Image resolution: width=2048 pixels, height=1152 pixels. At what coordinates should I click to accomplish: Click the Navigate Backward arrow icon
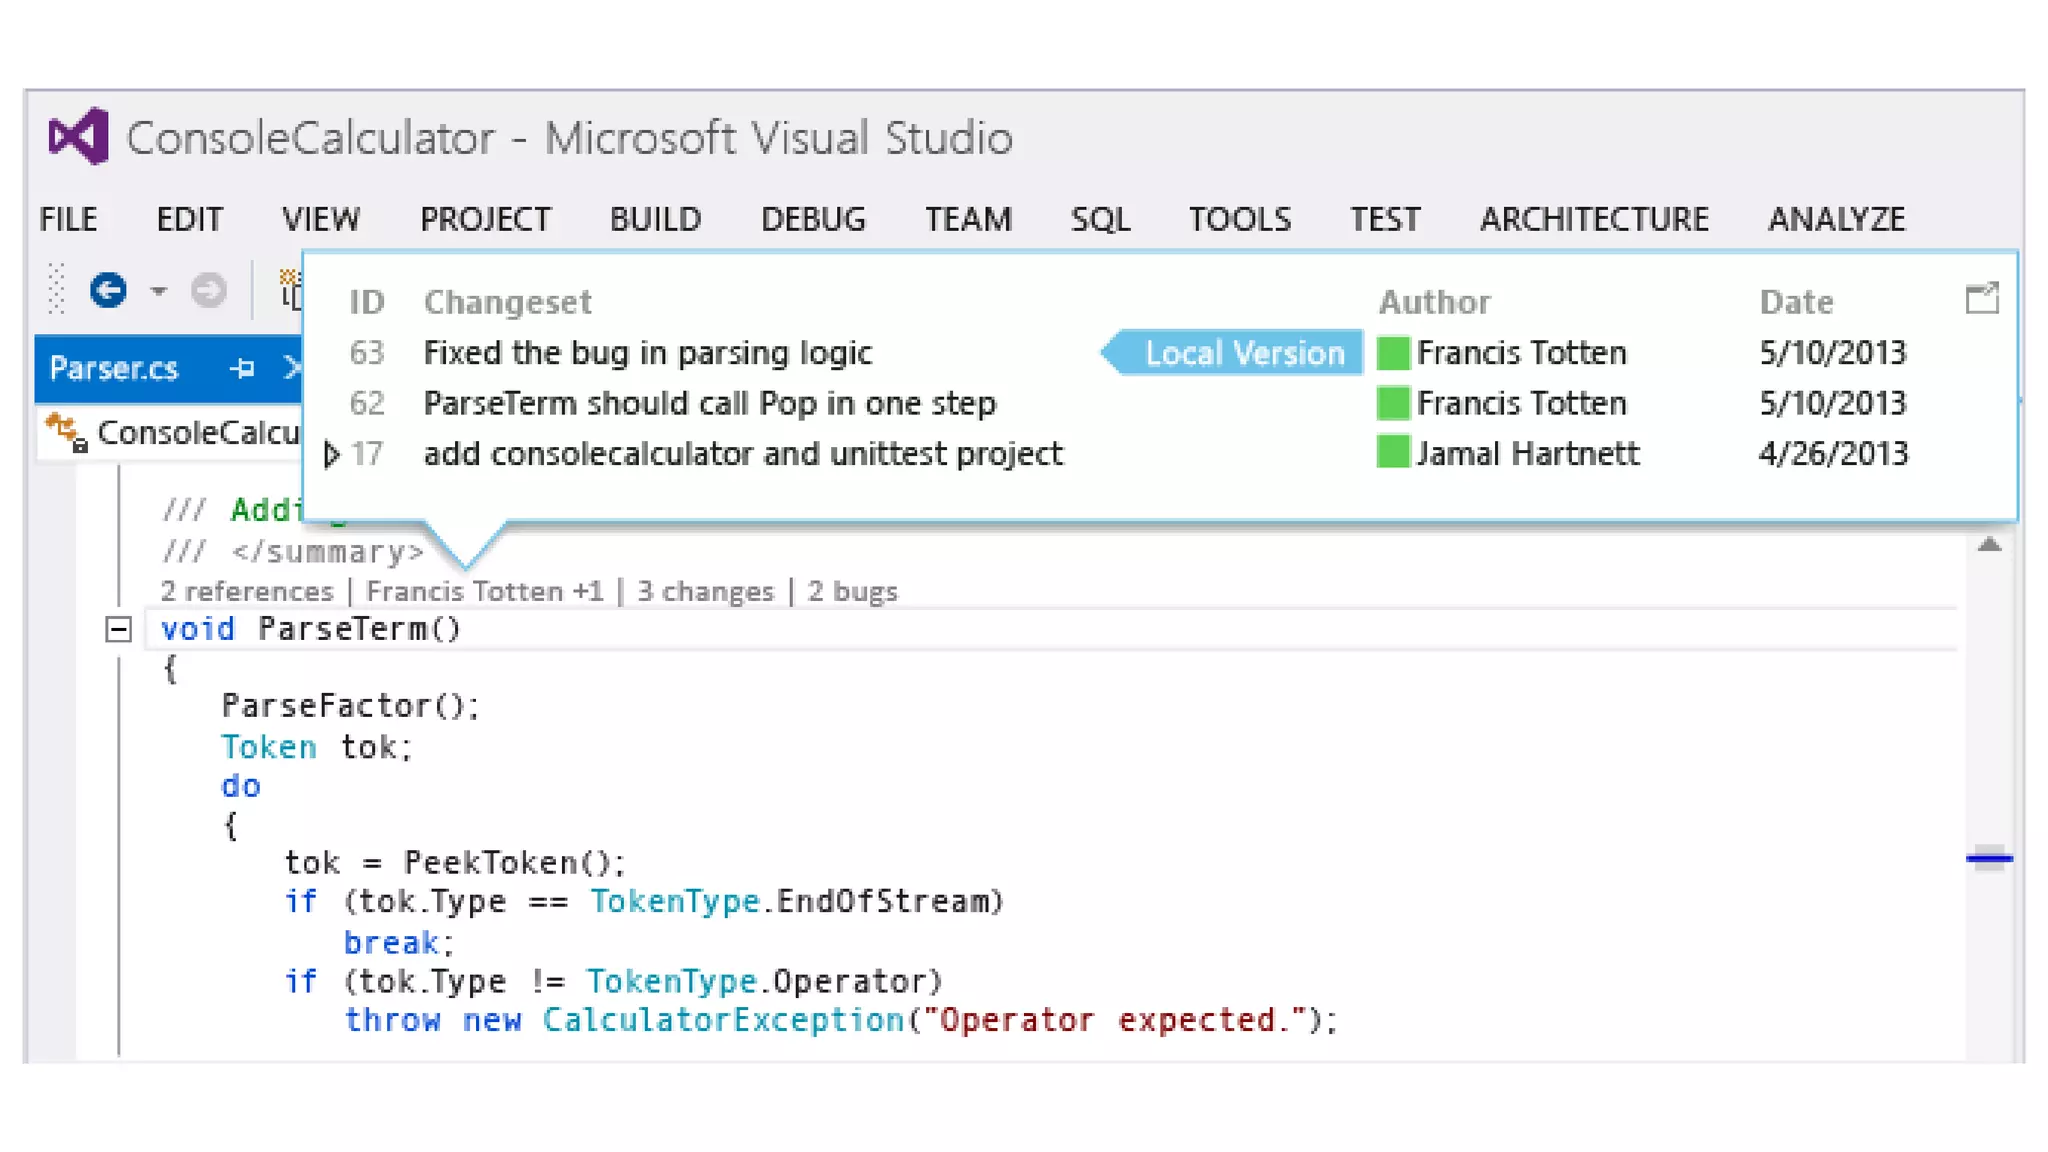pyautogui.click(x=108, y=290)
